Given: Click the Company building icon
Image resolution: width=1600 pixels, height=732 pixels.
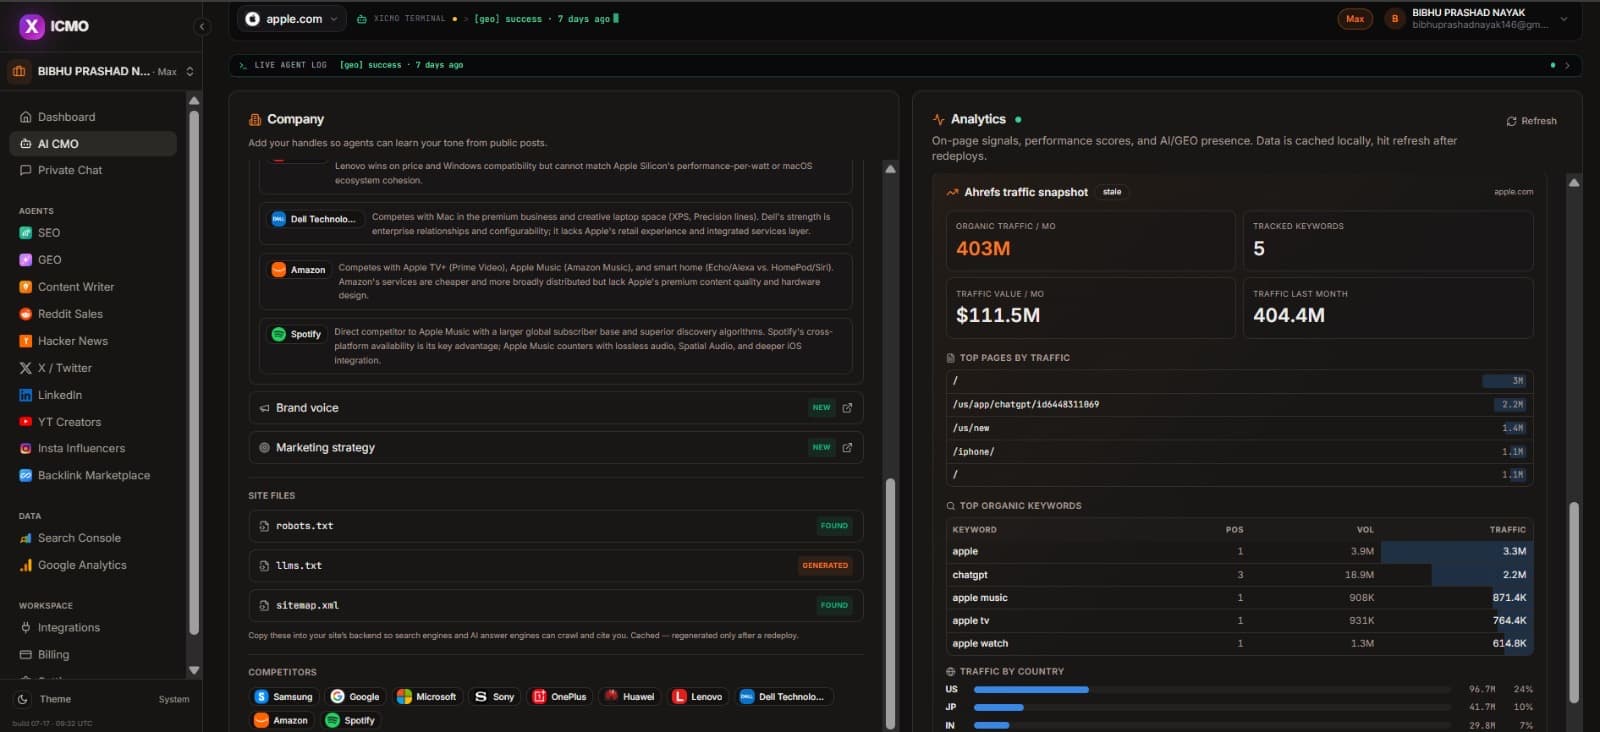Looking at the screenshot, I should click(x=255, y=119).
